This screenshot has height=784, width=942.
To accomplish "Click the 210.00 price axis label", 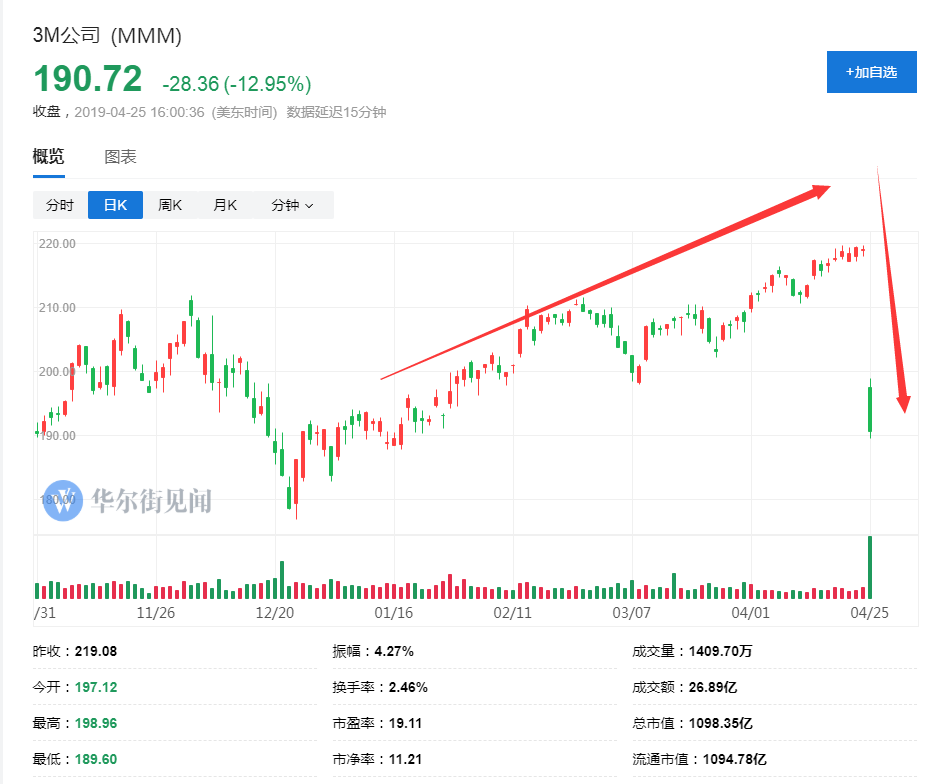I will 57,308.
